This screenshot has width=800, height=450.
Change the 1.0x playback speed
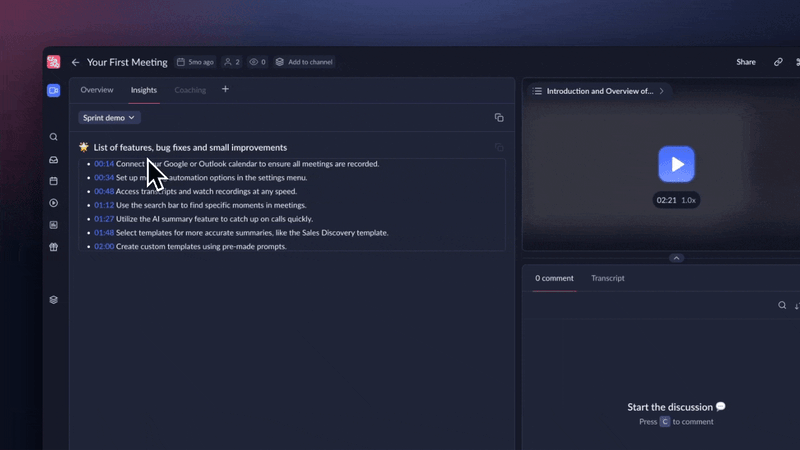(x=688, y=200)
